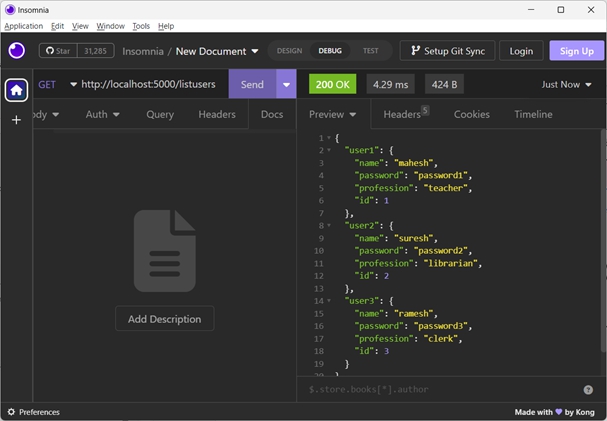Open the home dashboard icon

tap(16, 90)
